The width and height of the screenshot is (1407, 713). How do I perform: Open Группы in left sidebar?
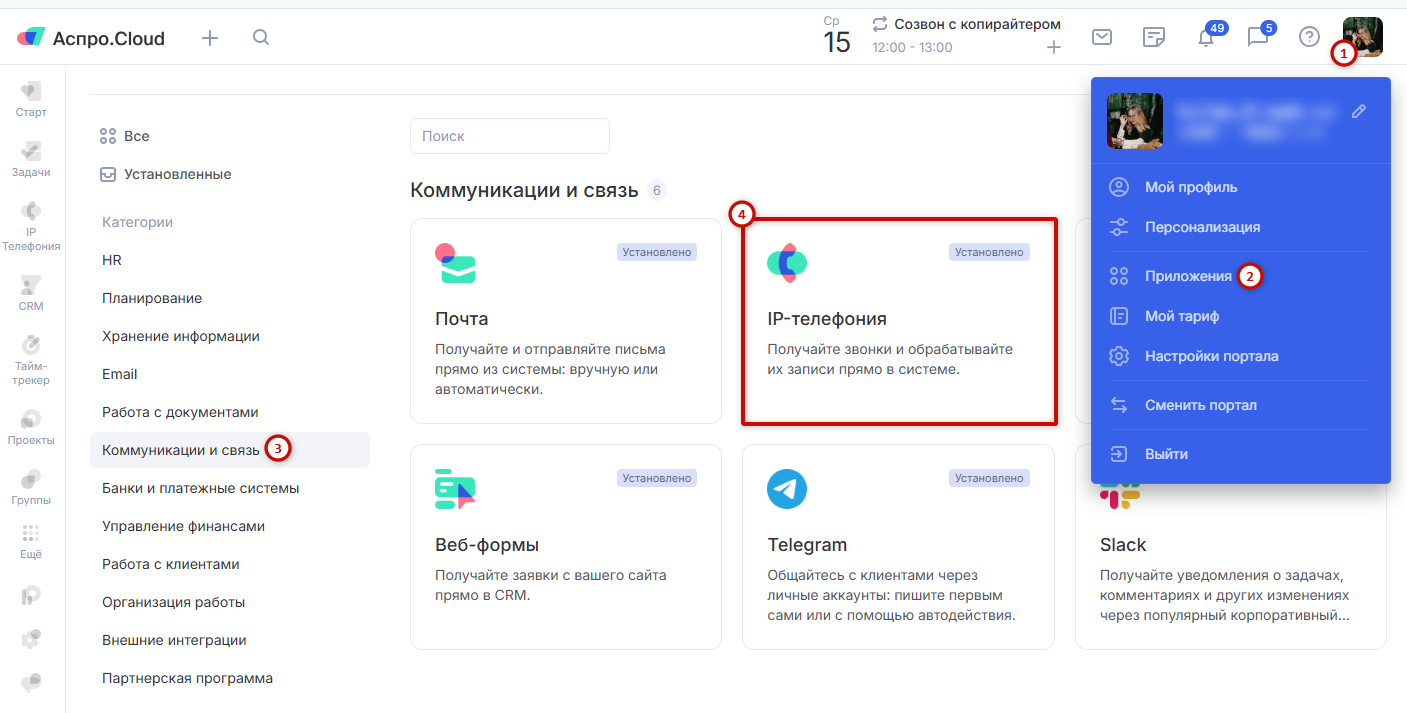[x=31, y=487]
